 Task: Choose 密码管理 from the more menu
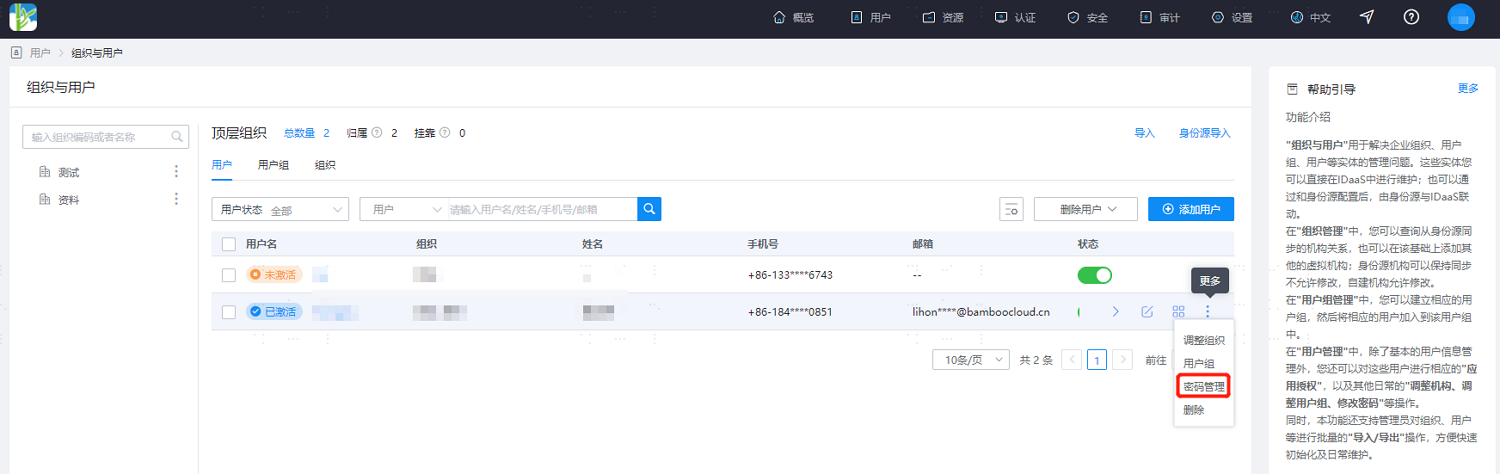[1204, 386]
